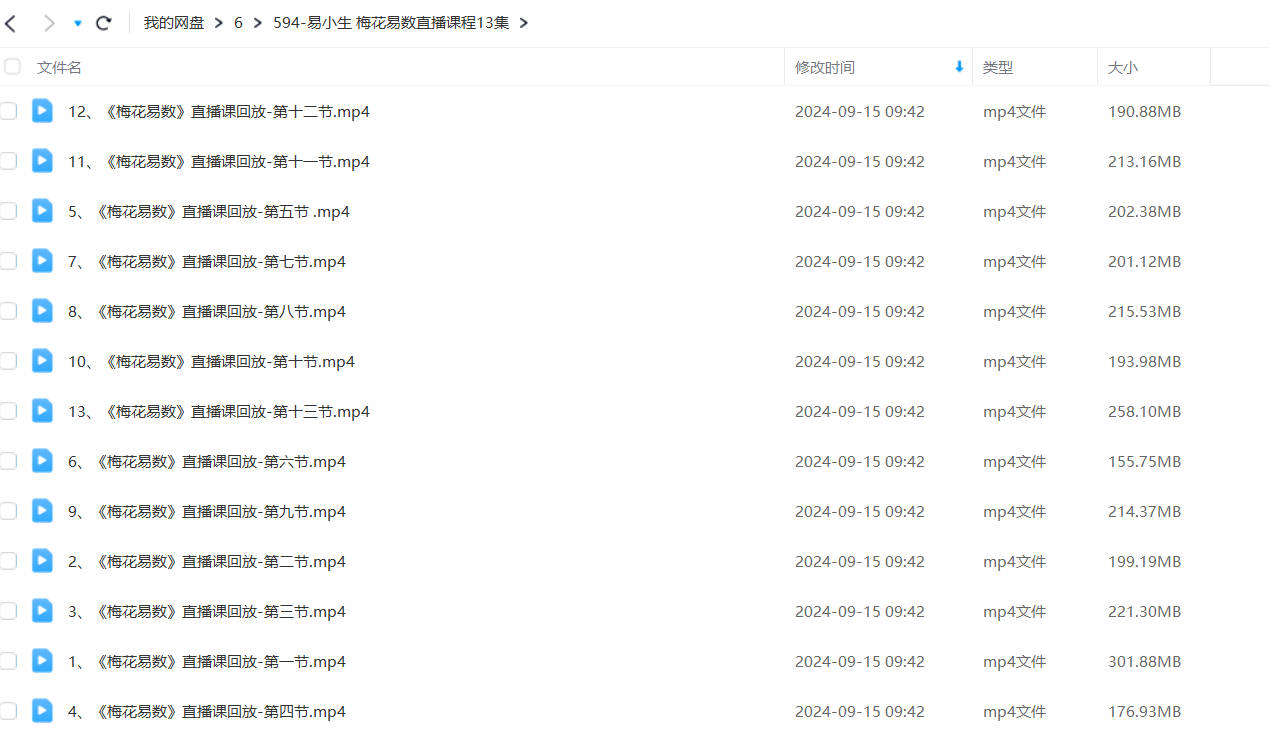Select file name 5、《梅花易数》直播课回放-第五节 .mp4

click(x=209, y=211)
